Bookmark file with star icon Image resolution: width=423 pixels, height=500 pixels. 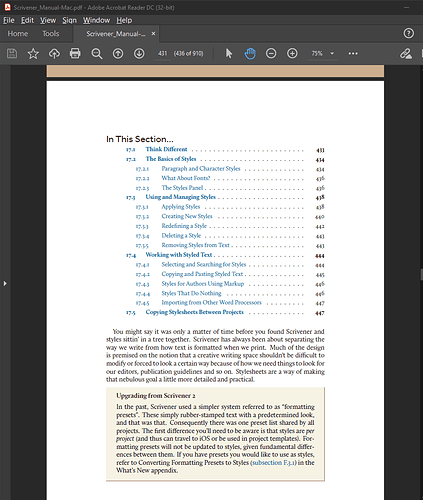(x=33, y=53)
